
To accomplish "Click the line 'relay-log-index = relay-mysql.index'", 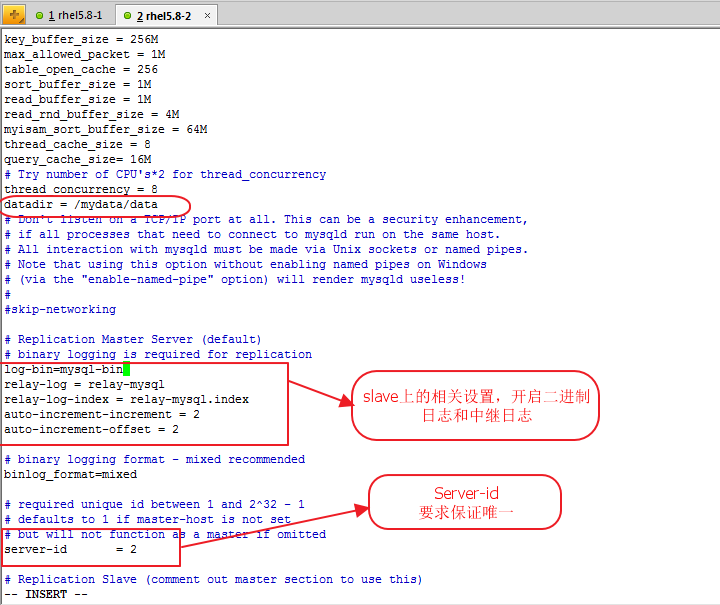I will click(126, 400).
